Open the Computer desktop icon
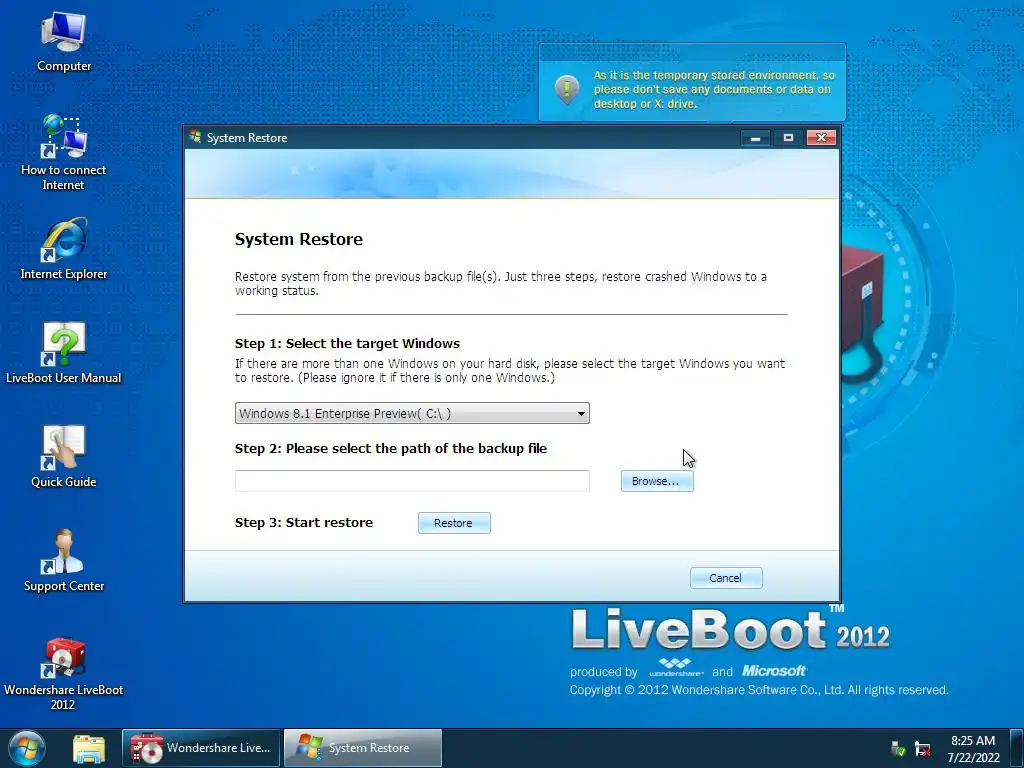The width and height of the screenshot is (1024, 768). (x=63, y=41)
